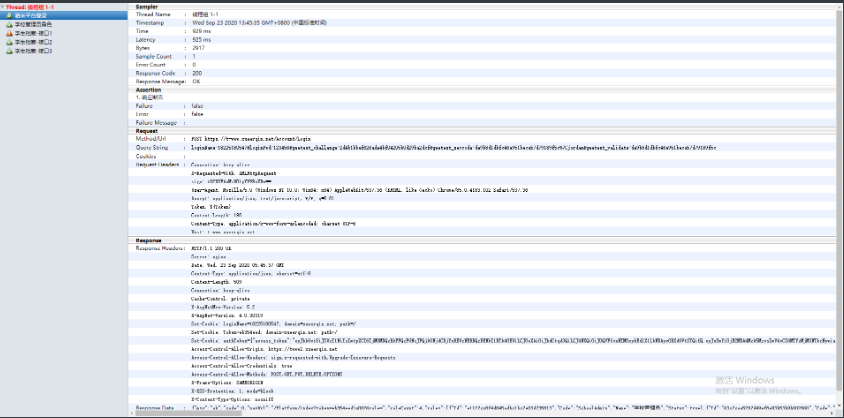844x418 pixels.
Task: Click the X-Content-Type-Options: nosniff line
Action: click(x=233, y=399)
